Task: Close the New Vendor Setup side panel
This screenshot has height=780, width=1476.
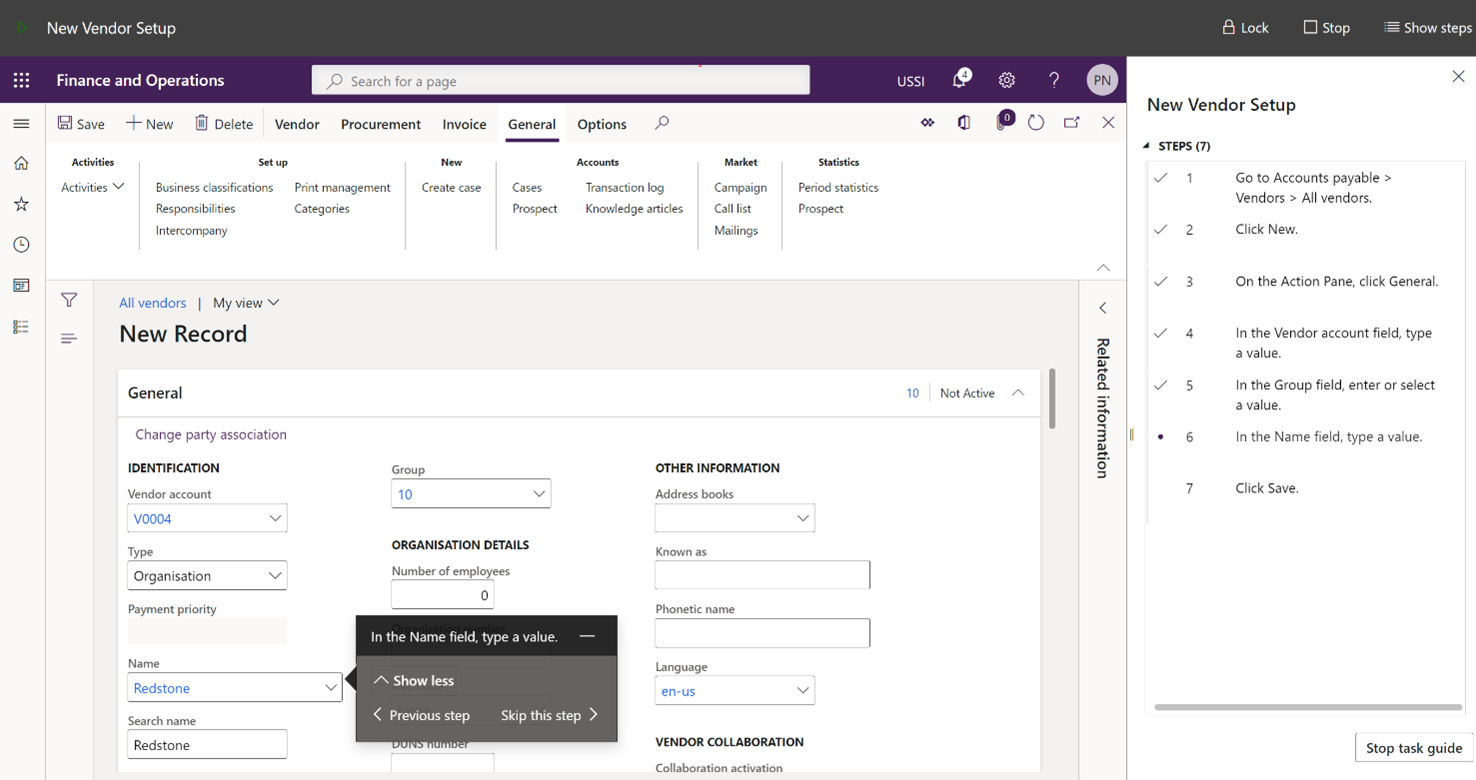Action: pyautogui.click(x=1458, y=77)
